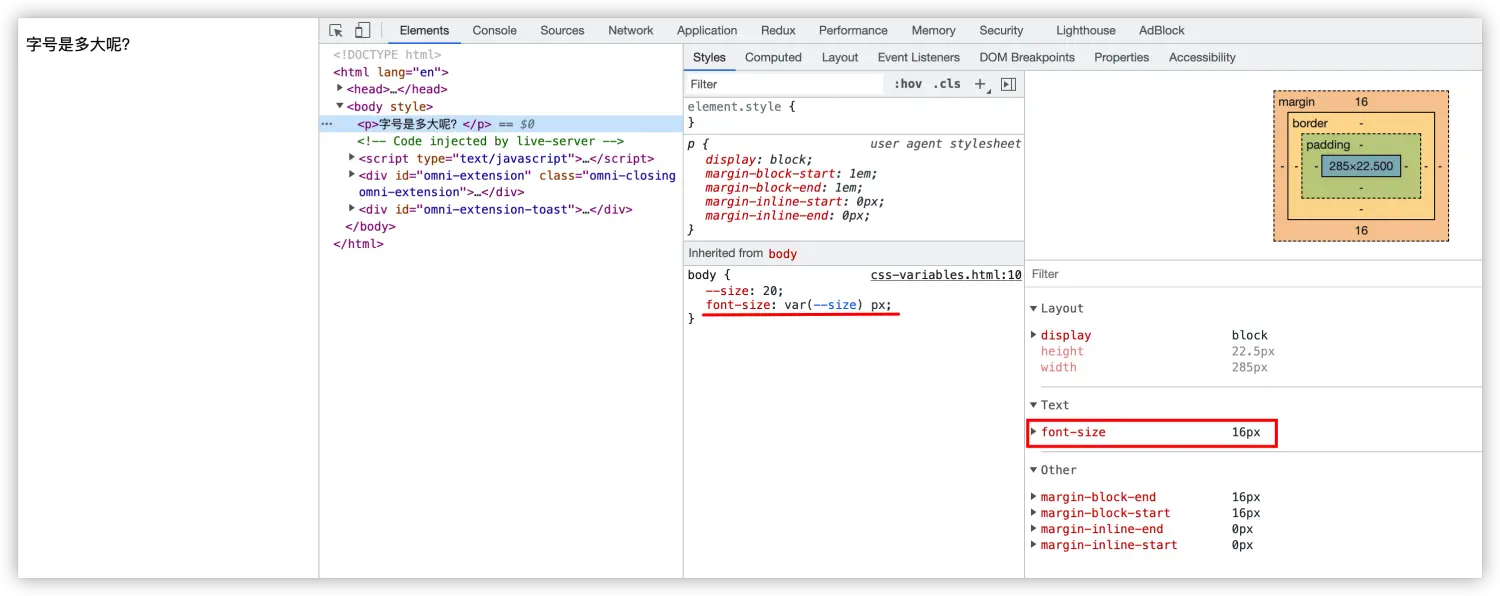Expand the margin-inline-end computed property
The image size is (1500, 596).
coord(1034,529)
